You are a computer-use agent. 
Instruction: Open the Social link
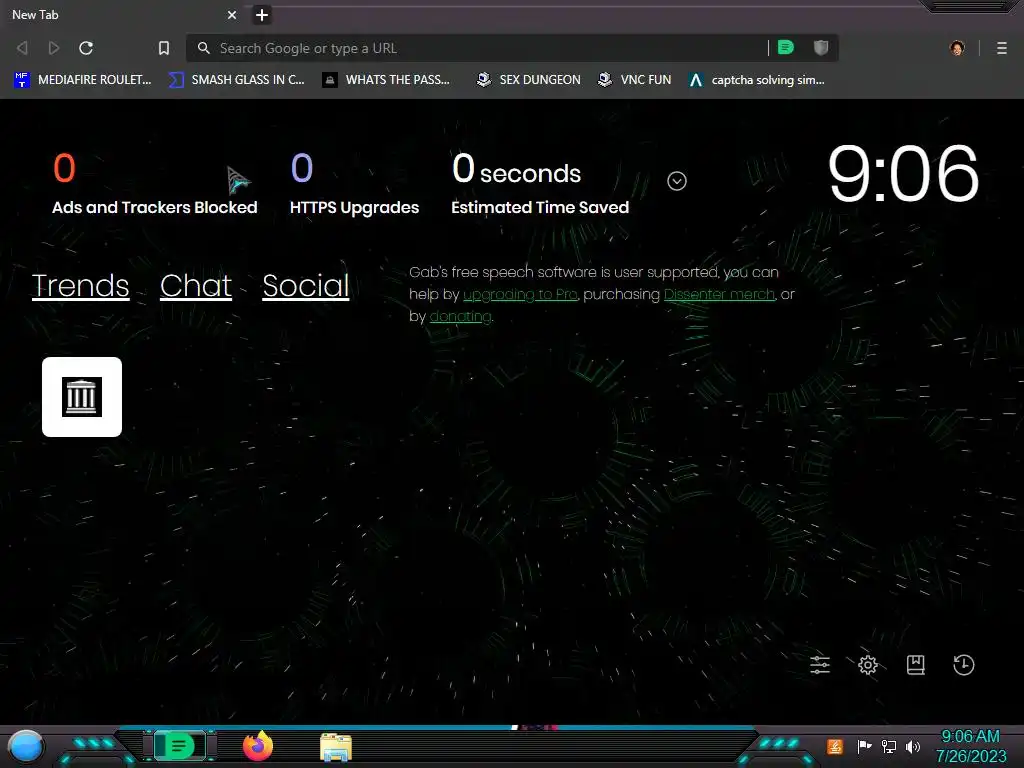[306, 286]
